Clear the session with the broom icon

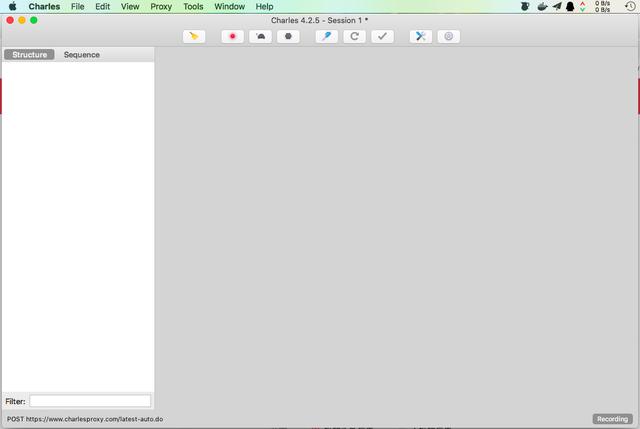tap(194, 36)
